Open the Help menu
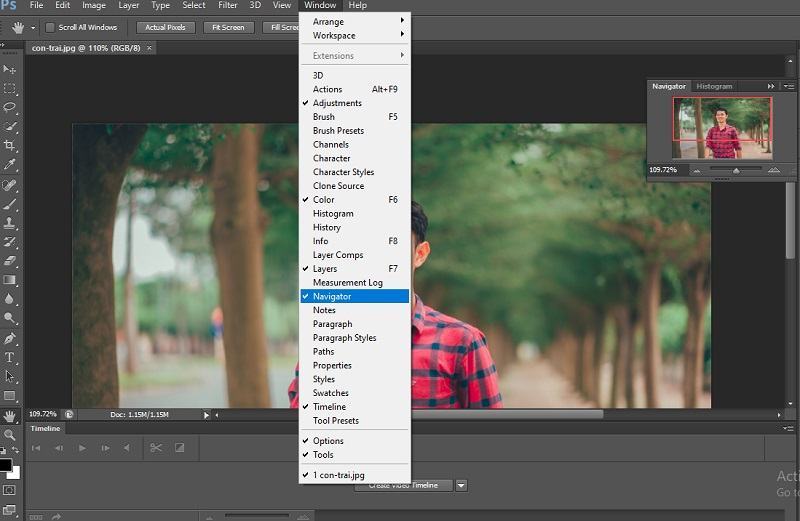 (358, 6)
